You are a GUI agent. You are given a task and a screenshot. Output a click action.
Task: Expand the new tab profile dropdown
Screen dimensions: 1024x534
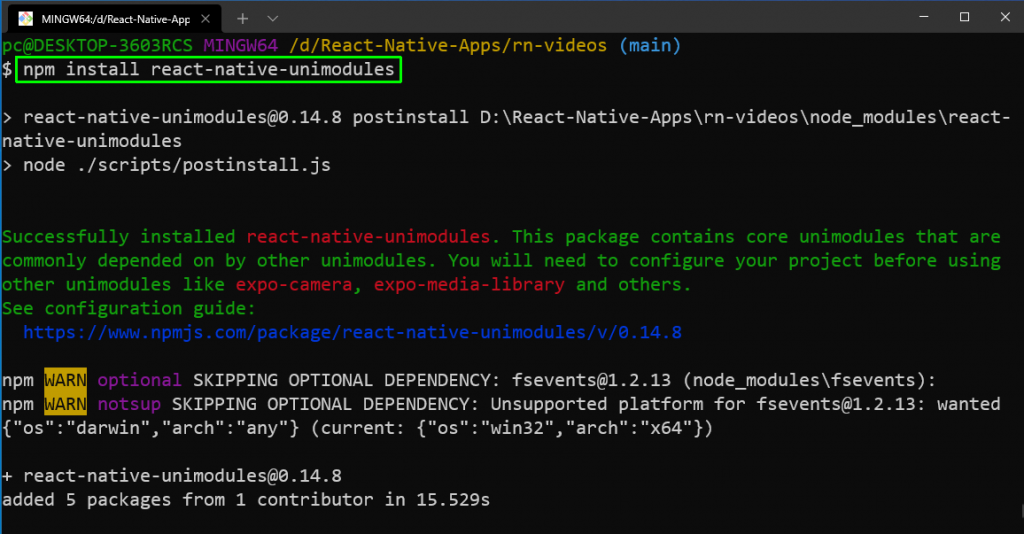(x=273, y=19)
